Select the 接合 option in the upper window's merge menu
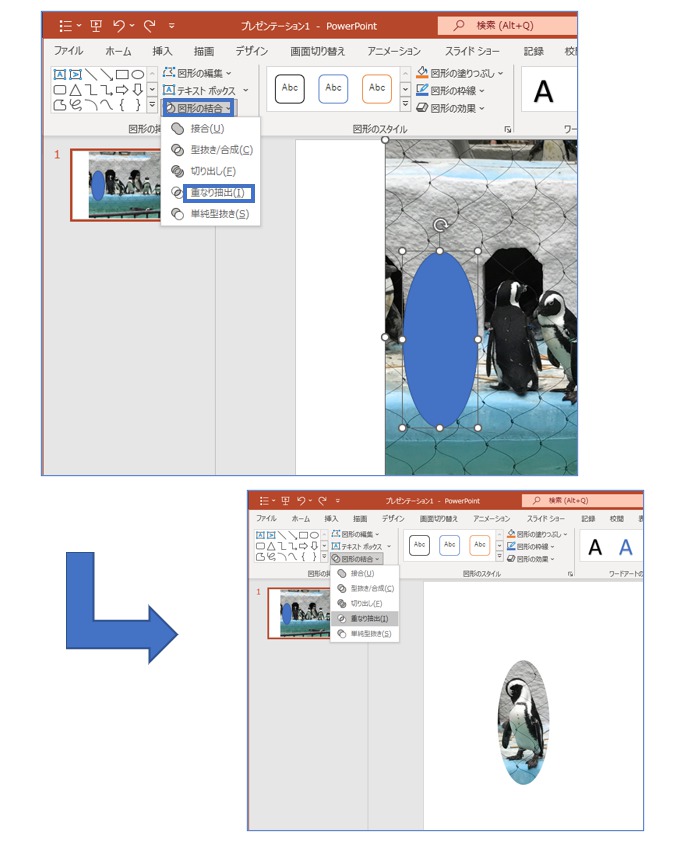 pos(207,129)
